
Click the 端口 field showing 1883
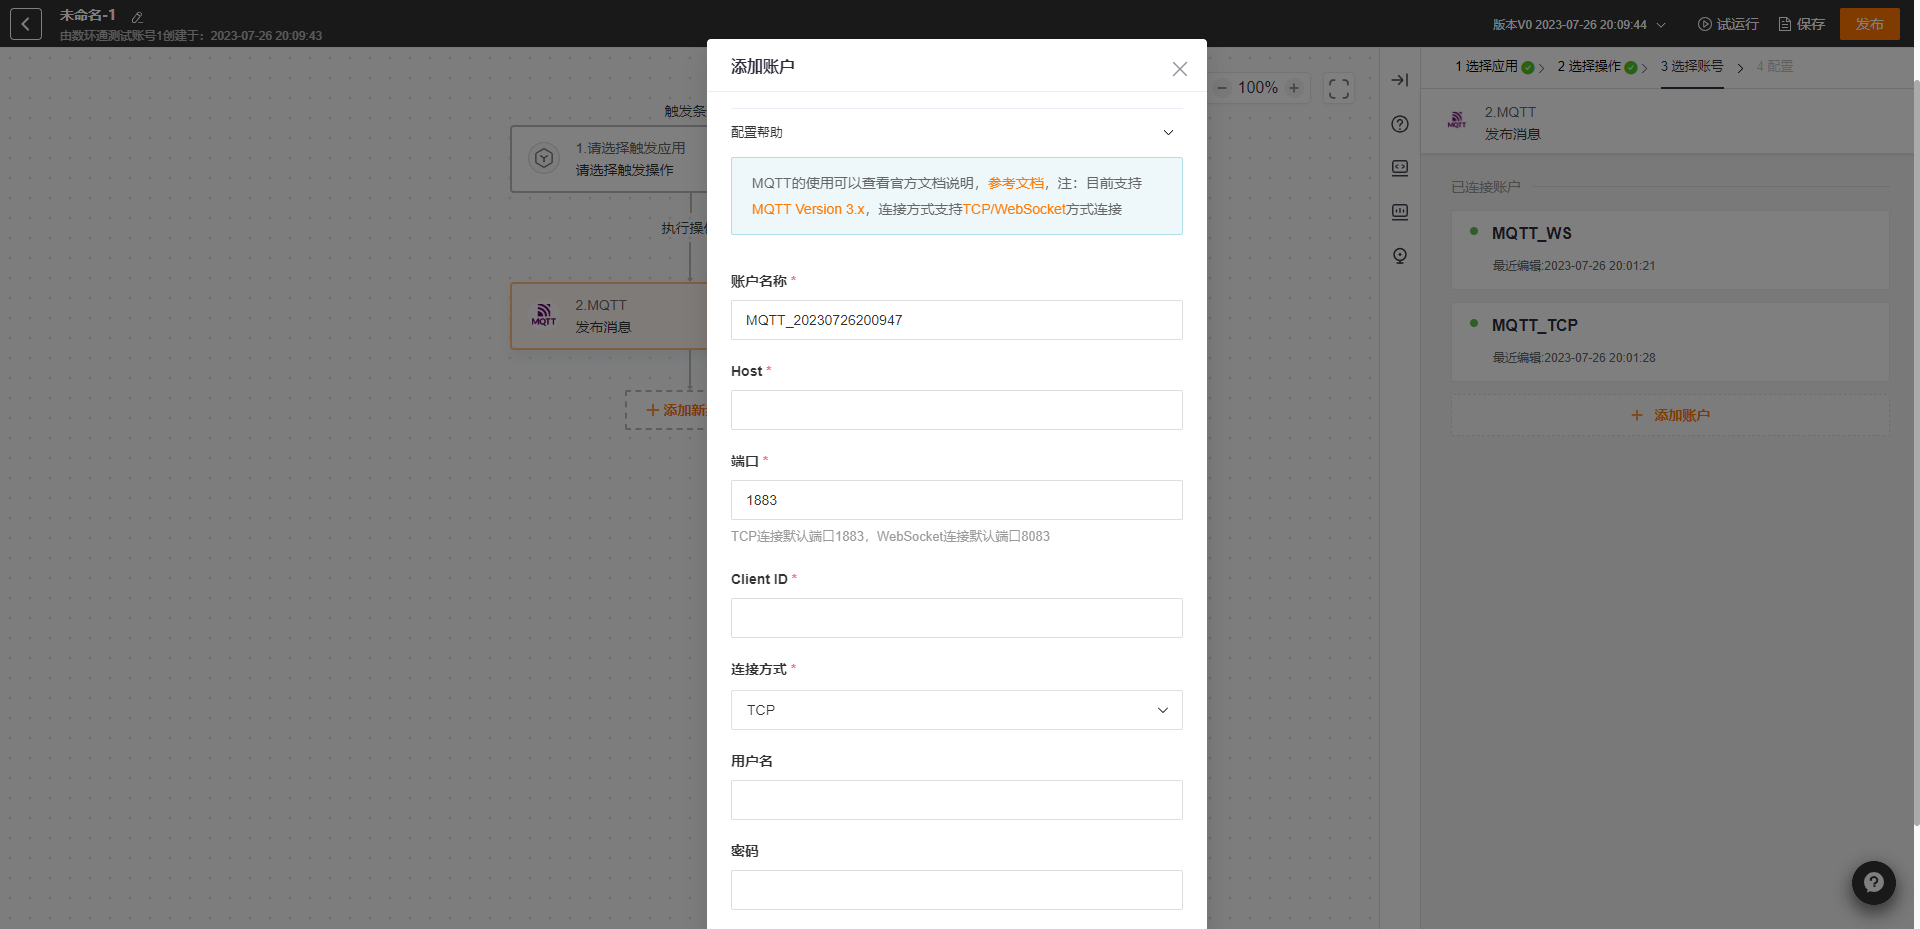tap(956, 500)
